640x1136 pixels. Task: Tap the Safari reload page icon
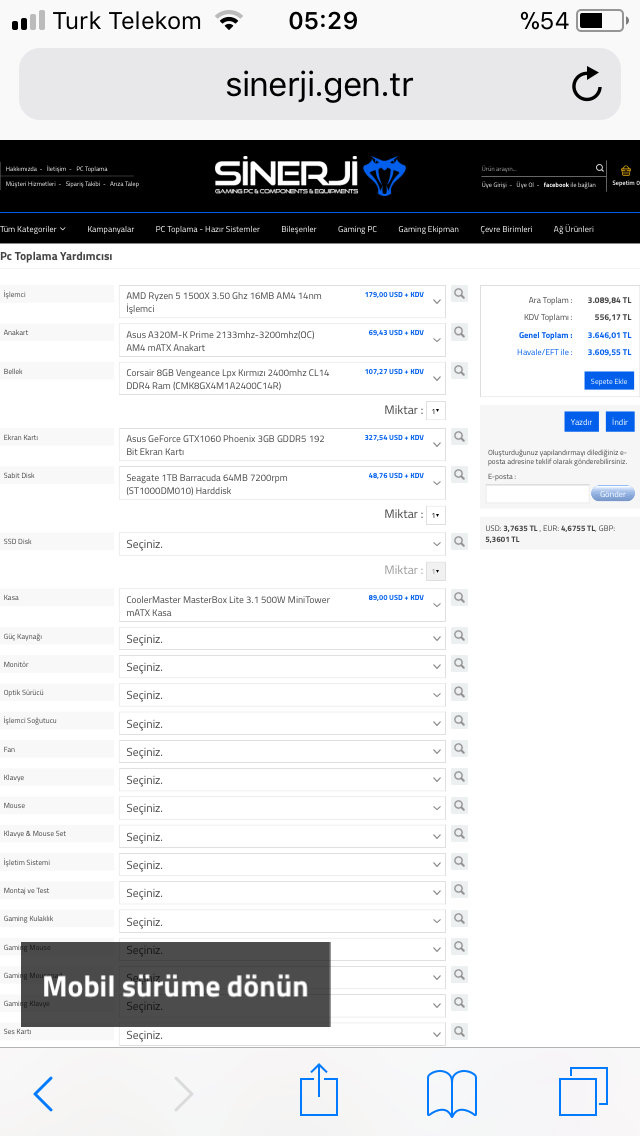pos(586,85)
